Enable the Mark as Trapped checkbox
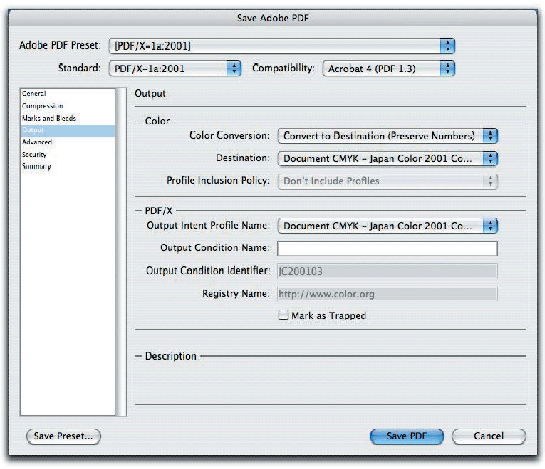The height and width of the screenshot is (469, 545). click(283, 315)
